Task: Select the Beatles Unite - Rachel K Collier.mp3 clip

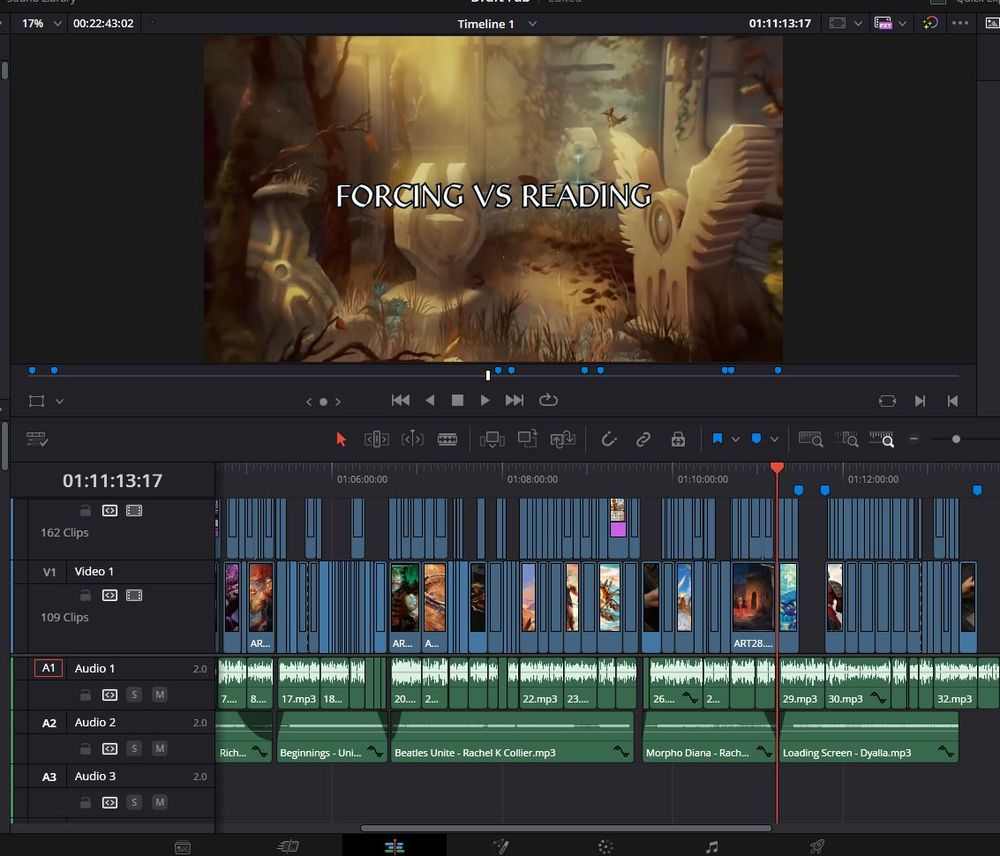Action: click(511, 737)
